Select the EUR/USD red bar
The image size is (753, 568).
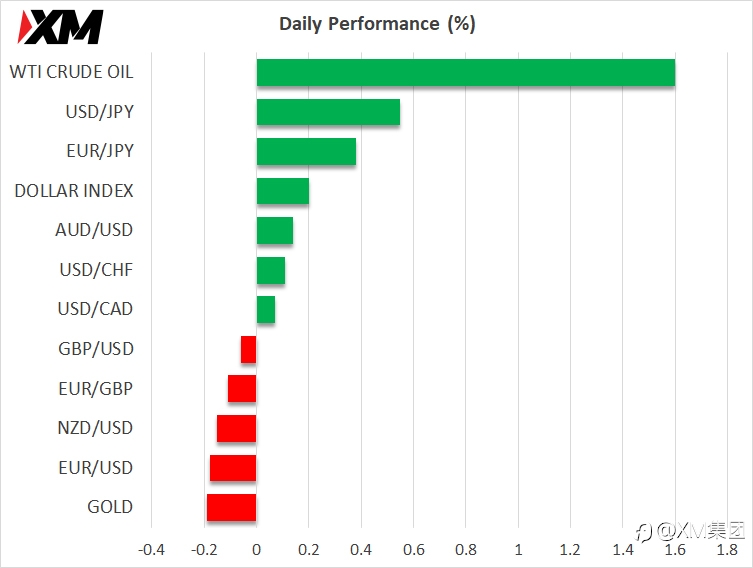click(x=233, y=468)
